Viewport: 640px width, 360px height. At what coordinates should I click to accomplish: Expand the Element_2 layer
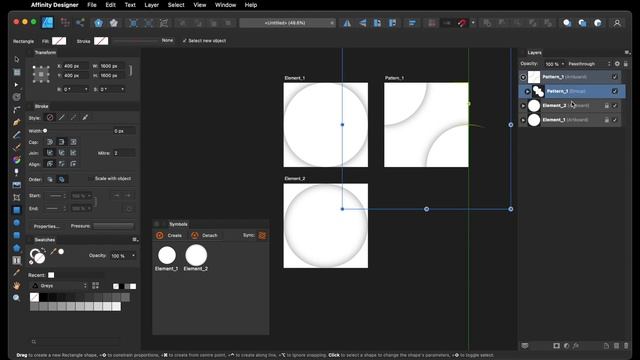pyautogui.click(x=523, y=106)
